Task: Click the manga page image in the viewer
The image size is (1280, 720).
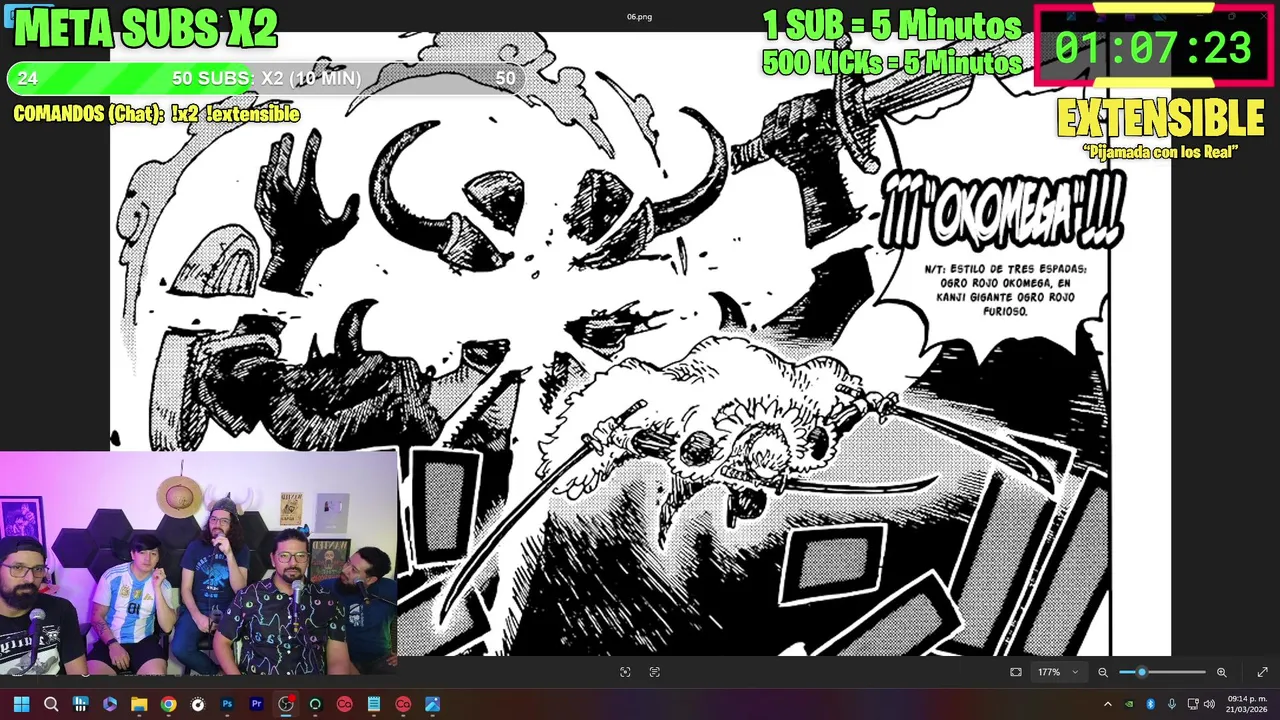Action: click(x=640, y=345)
